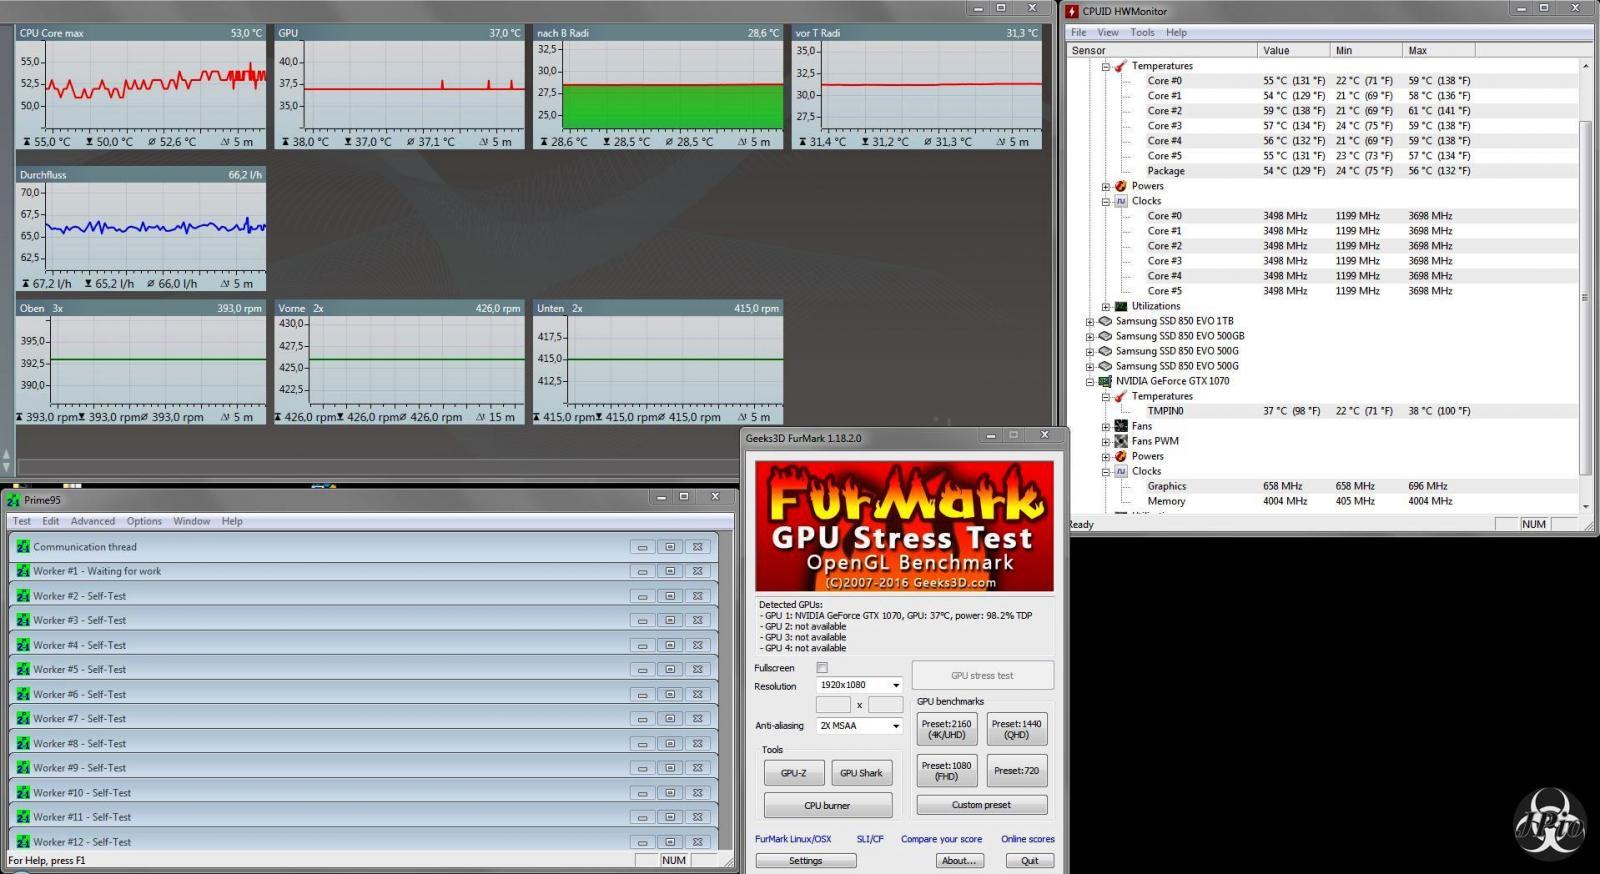Maximize the Worker #9 child window icon
The image size is (1600, 874).
[x=670, y=767]
